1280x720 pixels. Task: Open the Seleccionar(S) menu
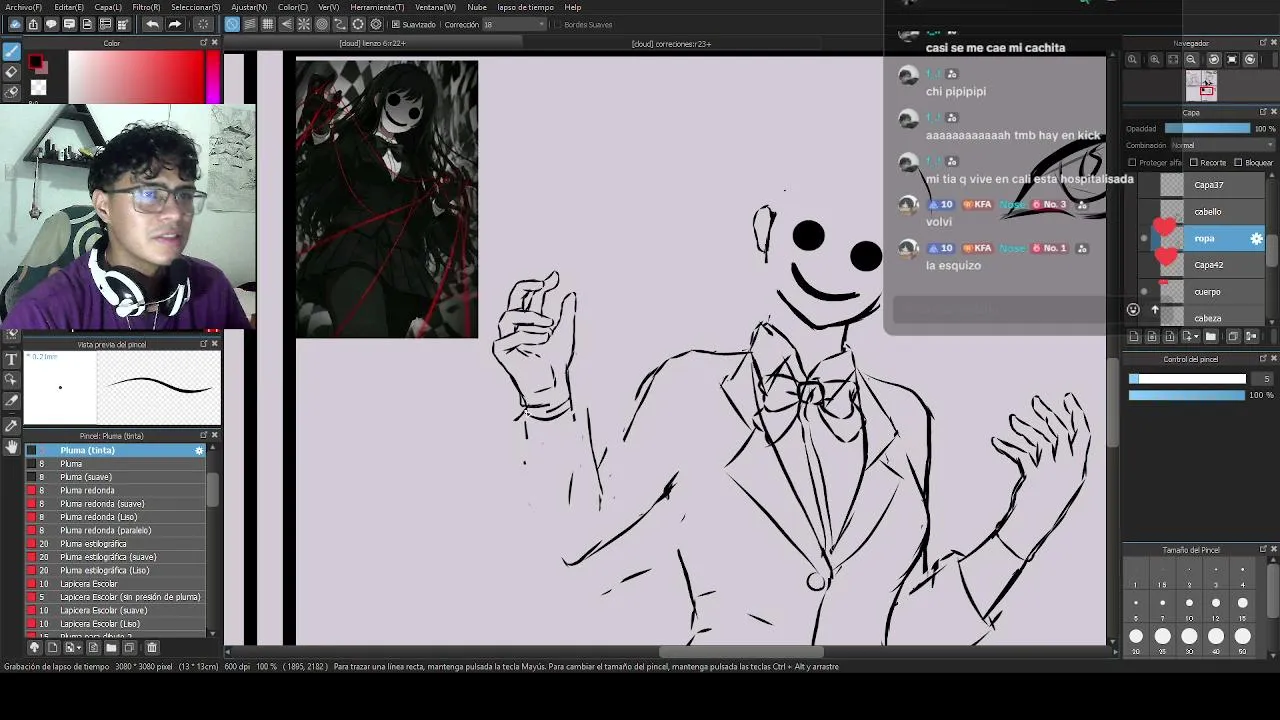tap(195, 7)
